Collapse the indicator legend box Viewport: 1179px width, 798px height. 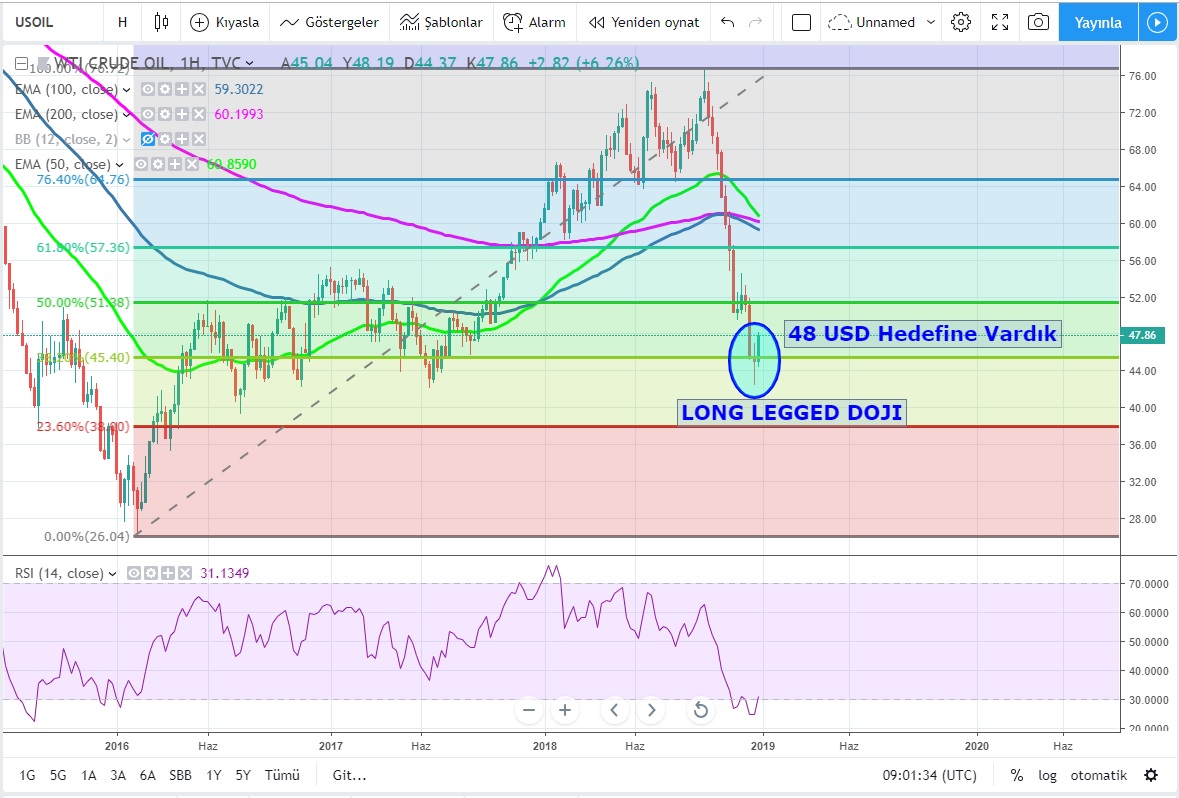point(22,63)
